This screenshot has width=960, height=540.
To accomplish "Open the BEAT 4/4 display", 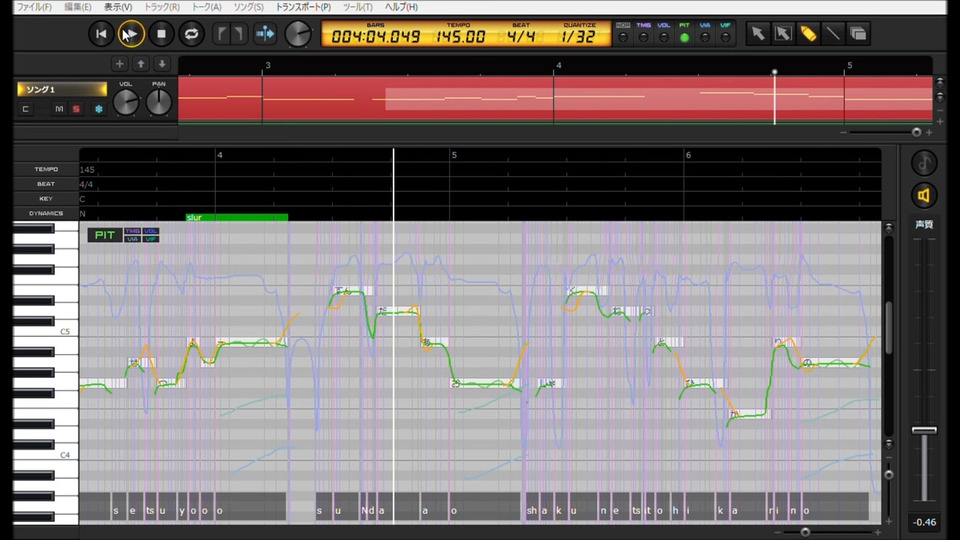I will pyautogui.click(x=521, y=36).
